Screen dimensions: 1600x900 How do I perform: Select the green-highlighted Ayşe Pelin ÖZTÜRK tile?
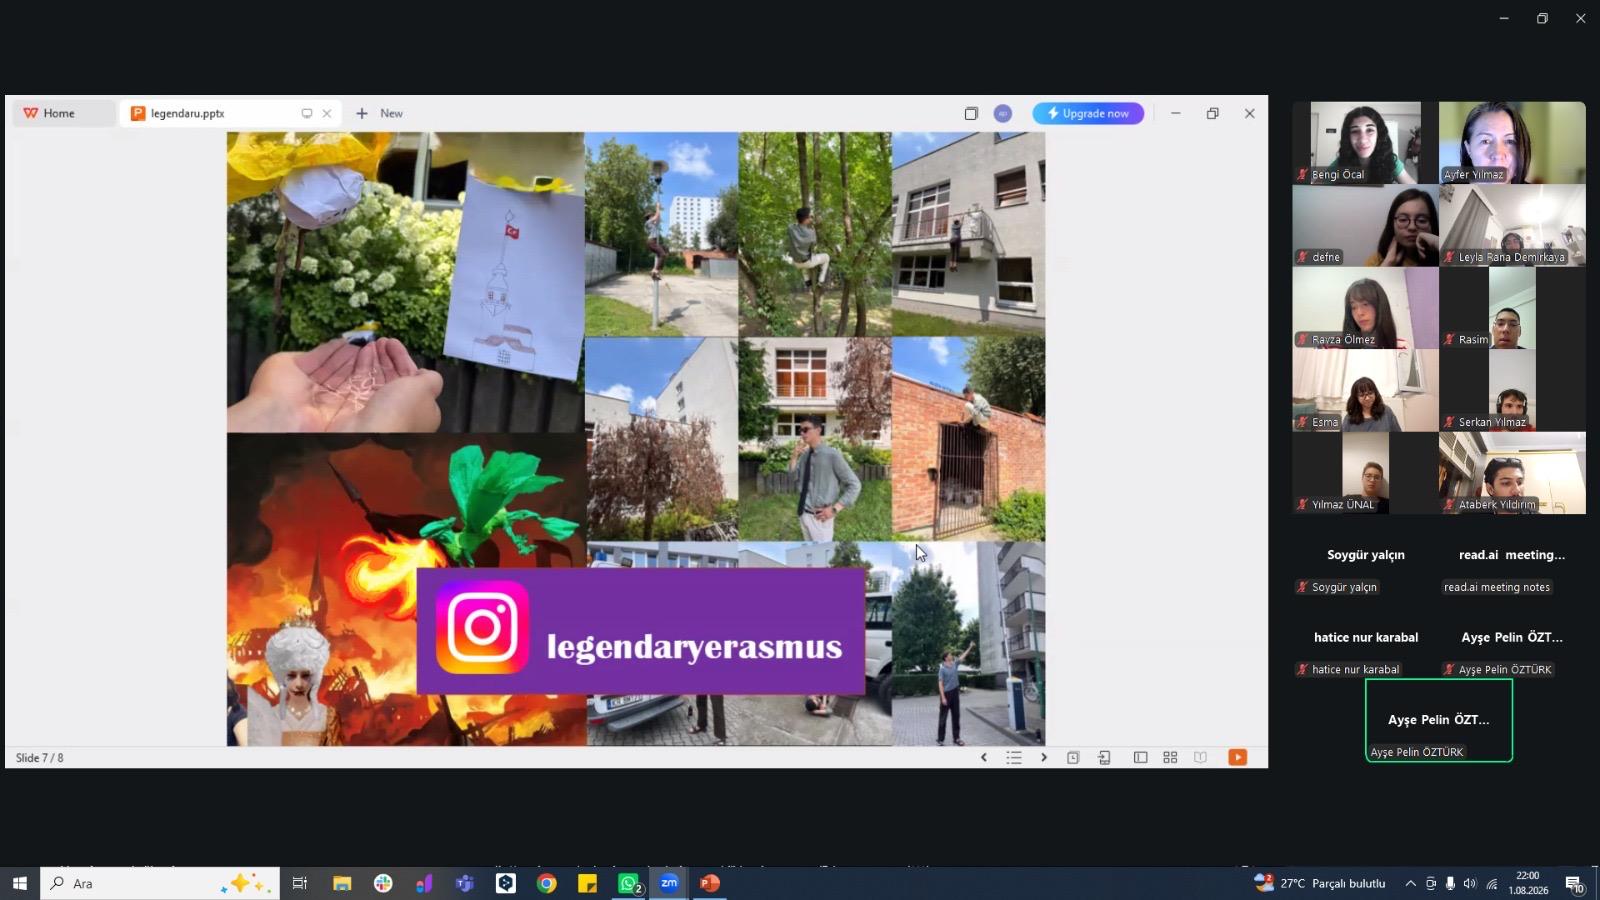coord(1439,720)
